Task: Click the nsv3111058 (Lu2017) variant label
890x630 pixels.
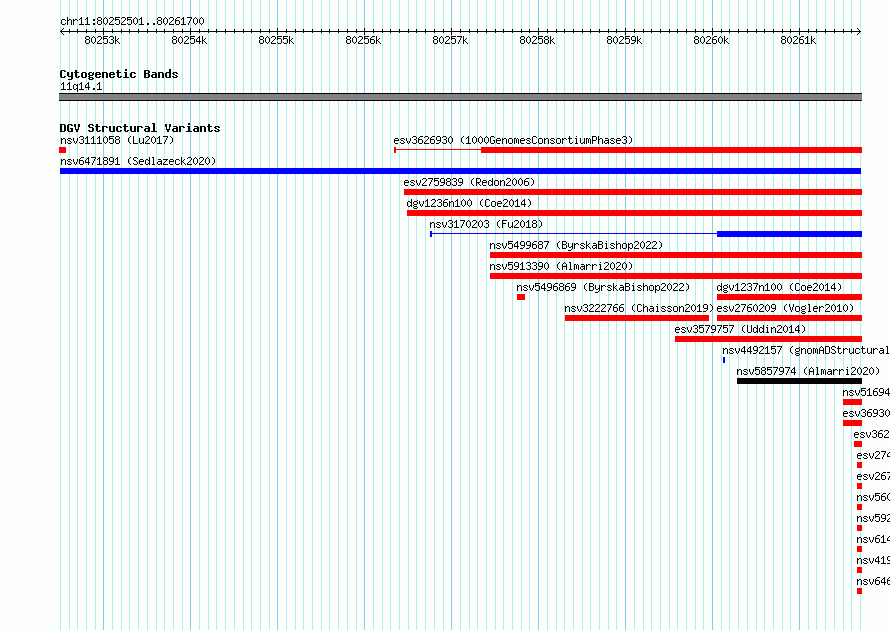Action: pos(117,140)
